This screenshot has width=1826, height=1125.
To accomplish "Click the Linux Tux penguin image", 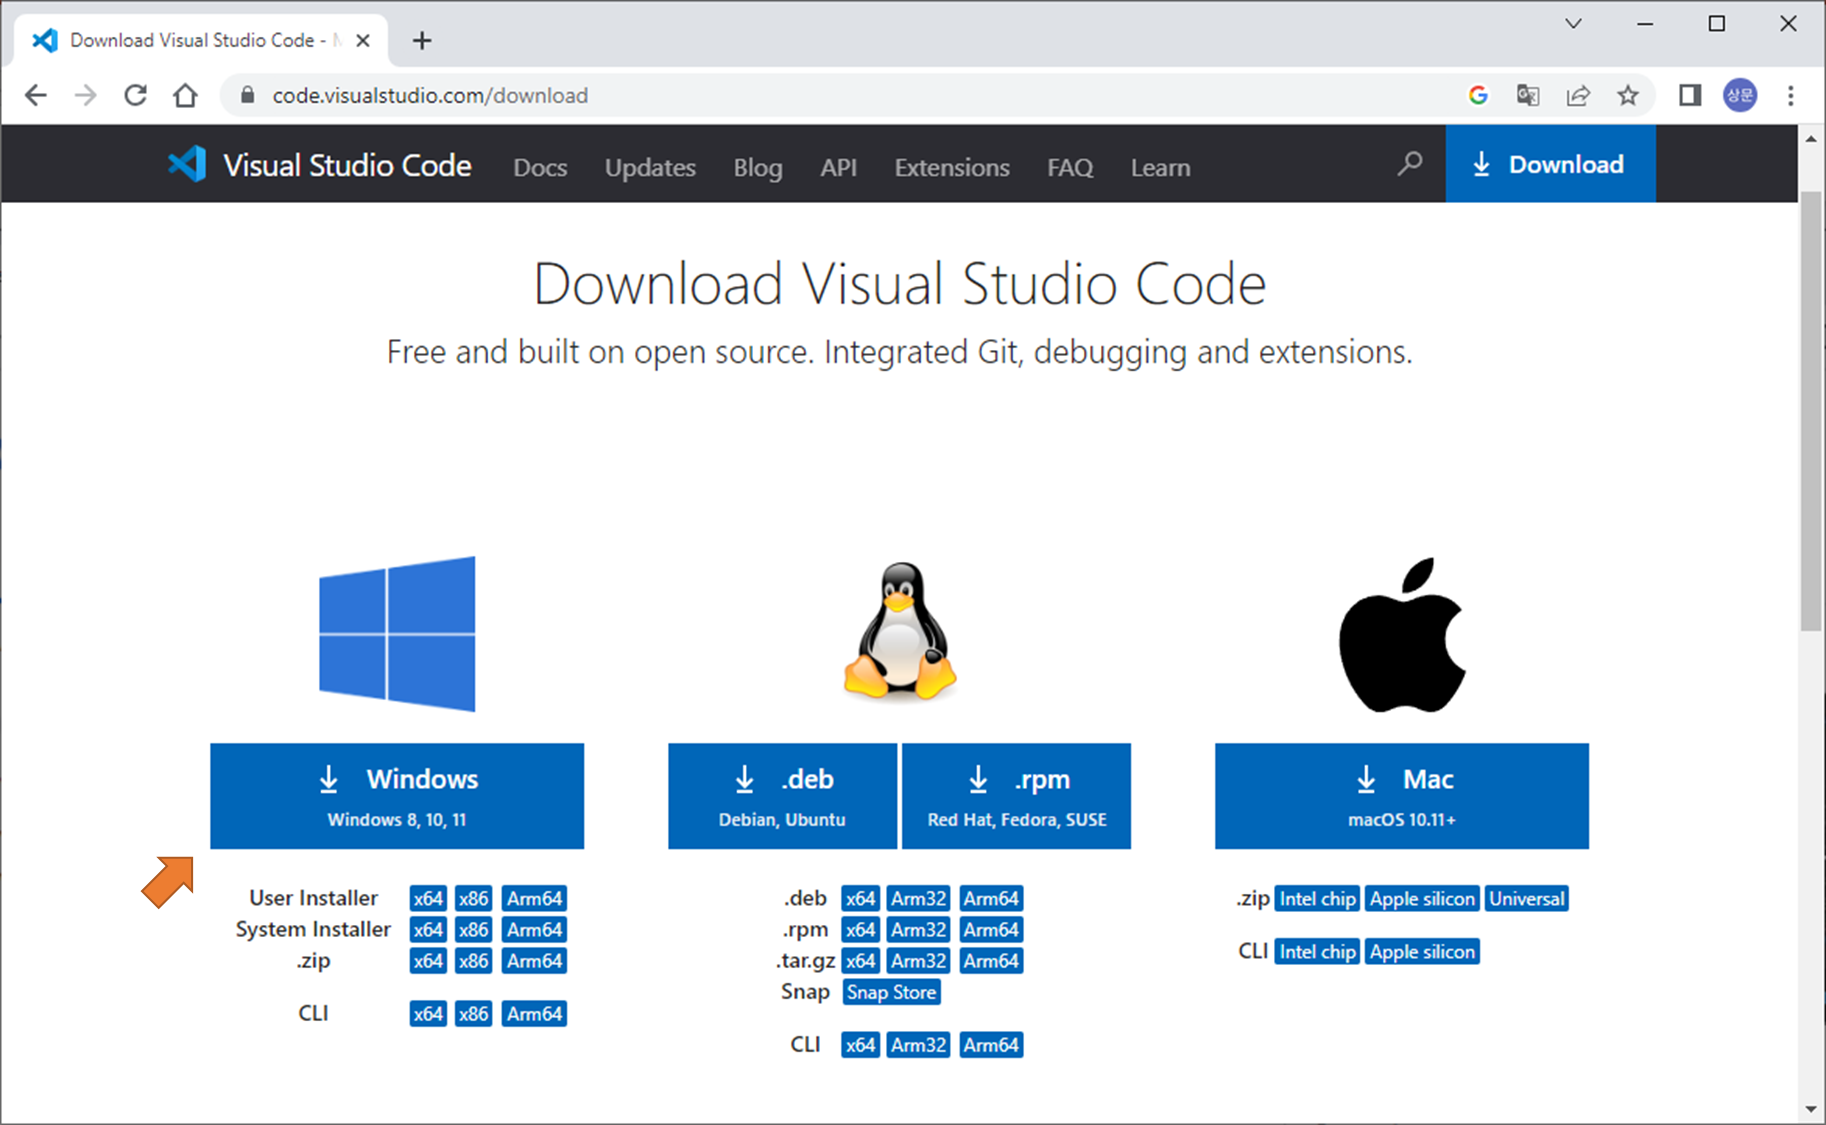I will pos(900,630).
